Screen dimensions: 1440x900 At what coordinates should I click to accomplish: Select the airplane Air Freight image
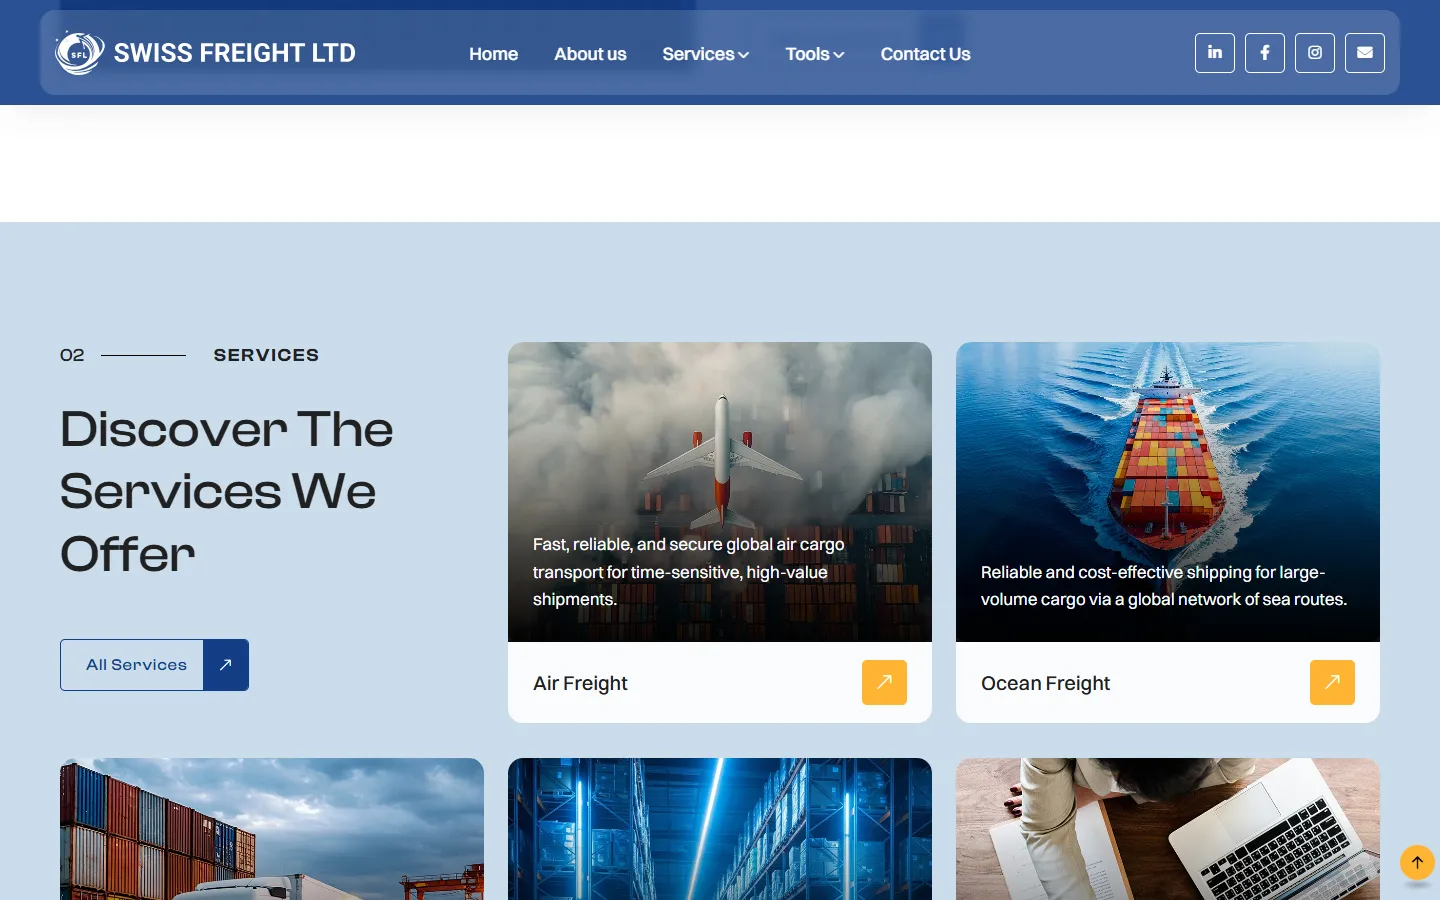(720, 492)
